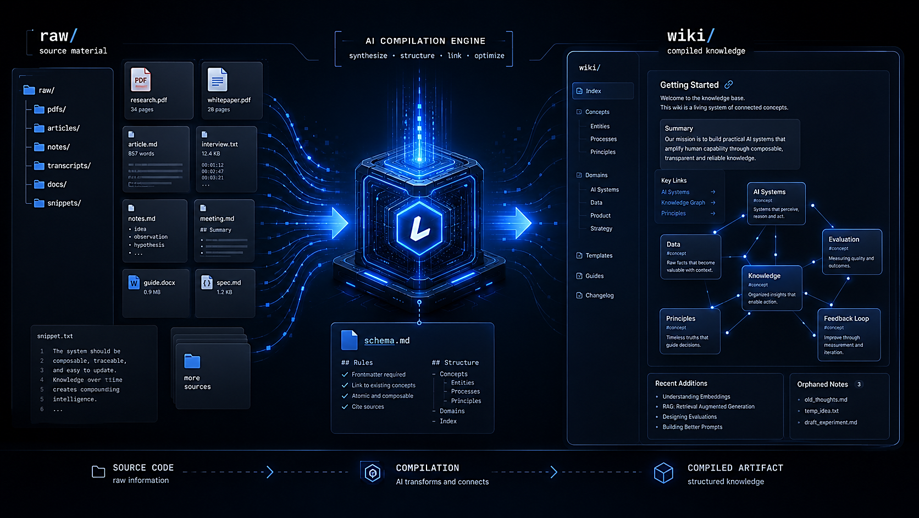Click the Word icon on guide.docx
The image size is (919, 518).
tap(134, 282)
